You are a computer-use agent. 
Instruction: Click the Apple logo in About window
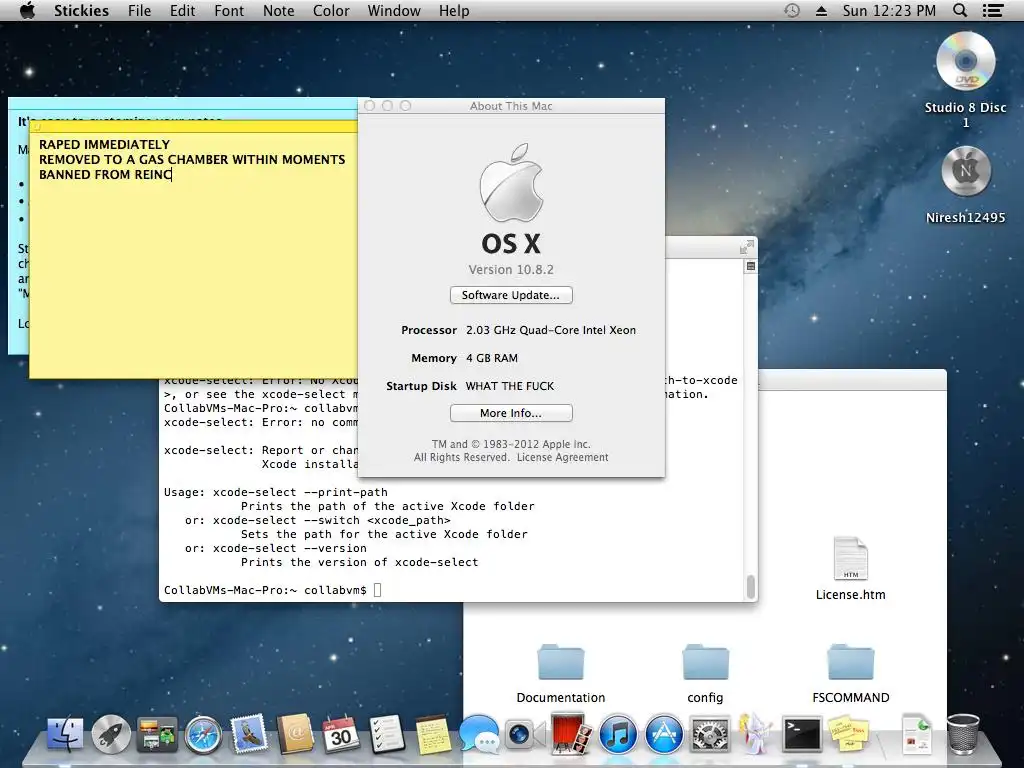(511, 183)
